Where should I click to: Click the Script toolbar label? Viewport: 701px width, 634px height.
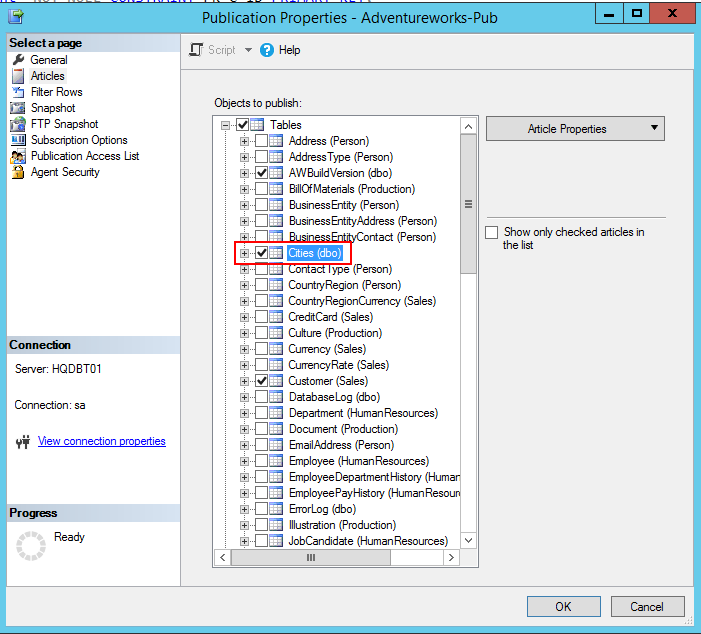click(x=221, y=50)
